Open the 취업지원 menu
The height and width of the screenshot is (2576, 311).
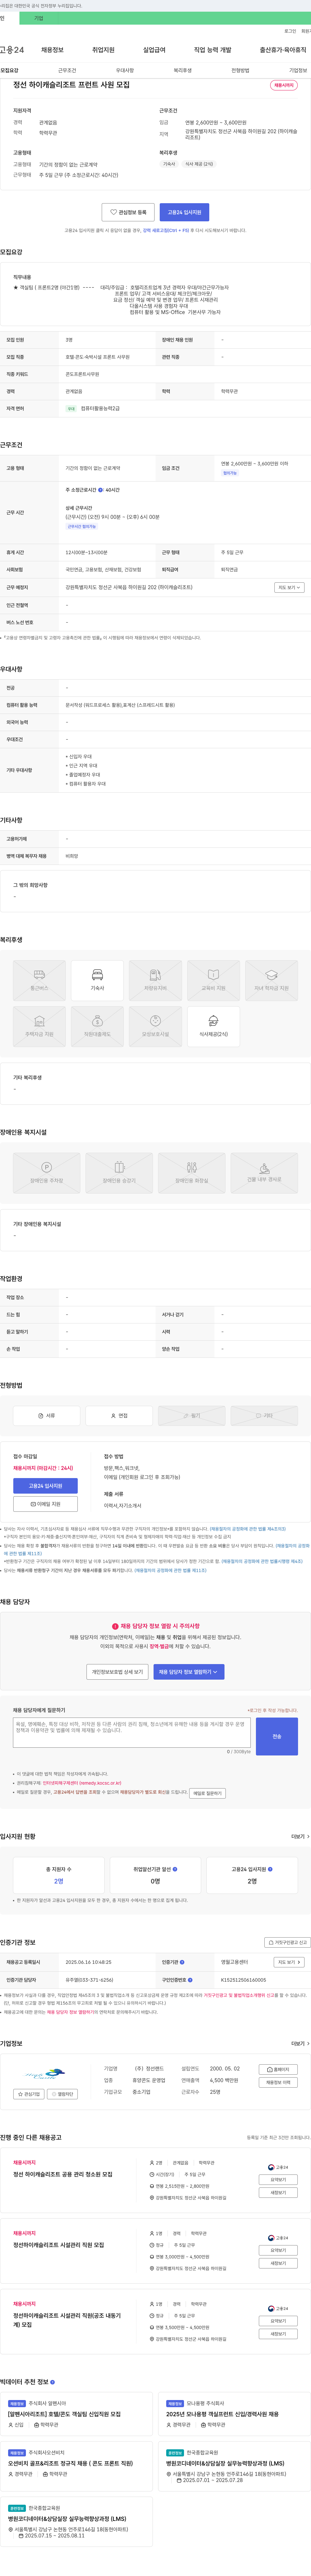coord(103,50)
